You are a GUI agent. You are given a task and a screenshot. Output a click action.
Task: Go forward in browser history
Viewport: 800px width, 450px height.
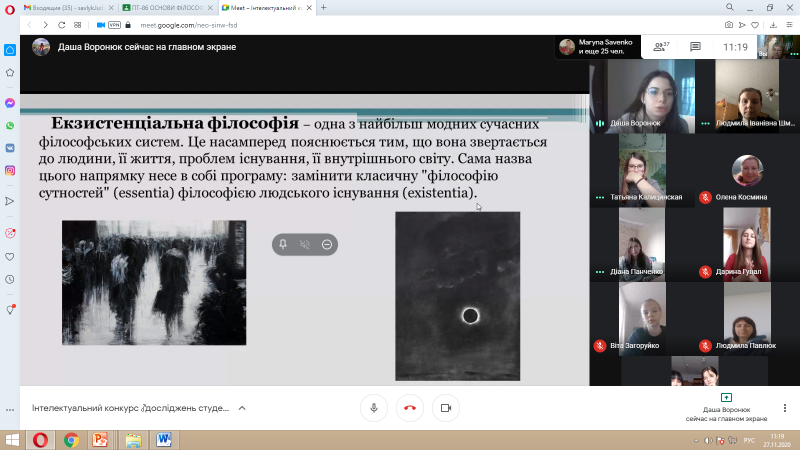point(45,25)
